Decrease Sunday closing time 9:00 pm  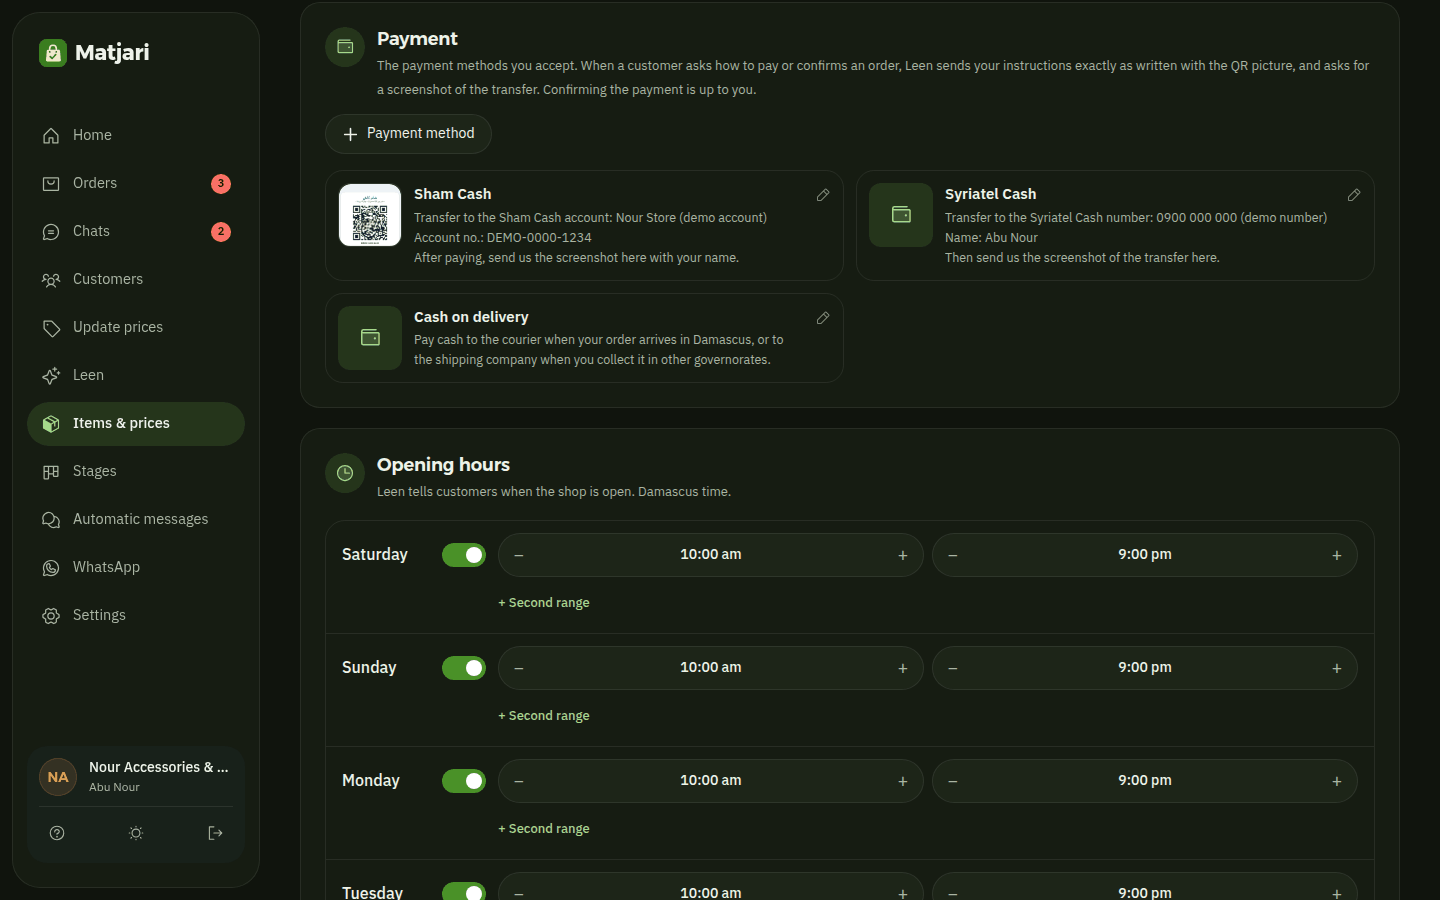point(953,668)
